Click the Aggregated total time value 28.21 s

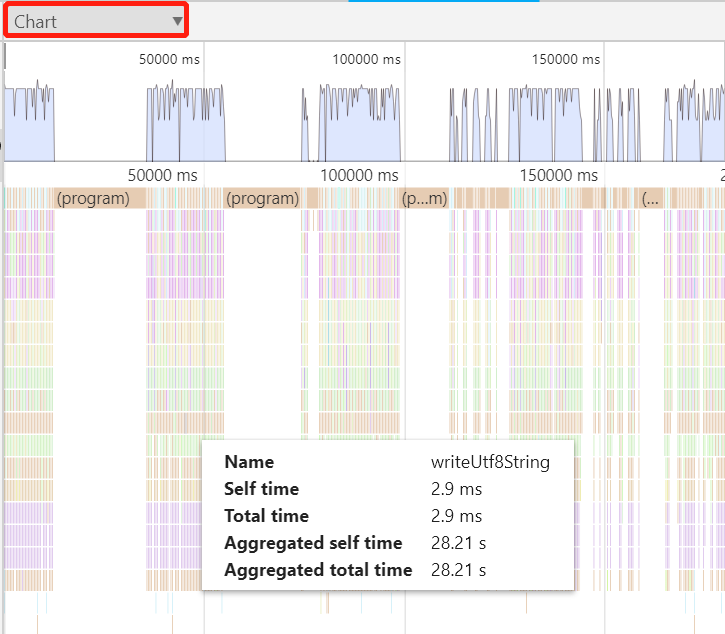click(x=458, y=570)
